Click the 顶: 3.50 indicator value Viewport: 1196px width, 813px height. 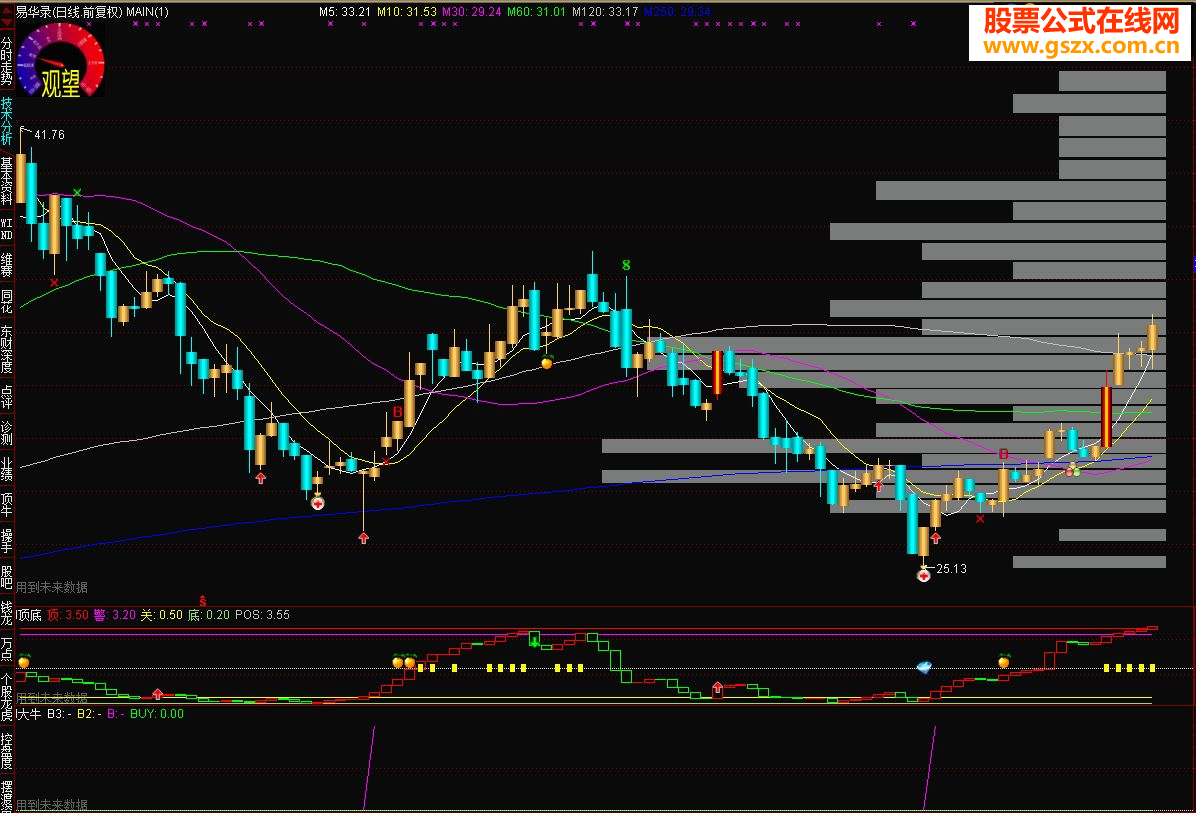(68, 615)
